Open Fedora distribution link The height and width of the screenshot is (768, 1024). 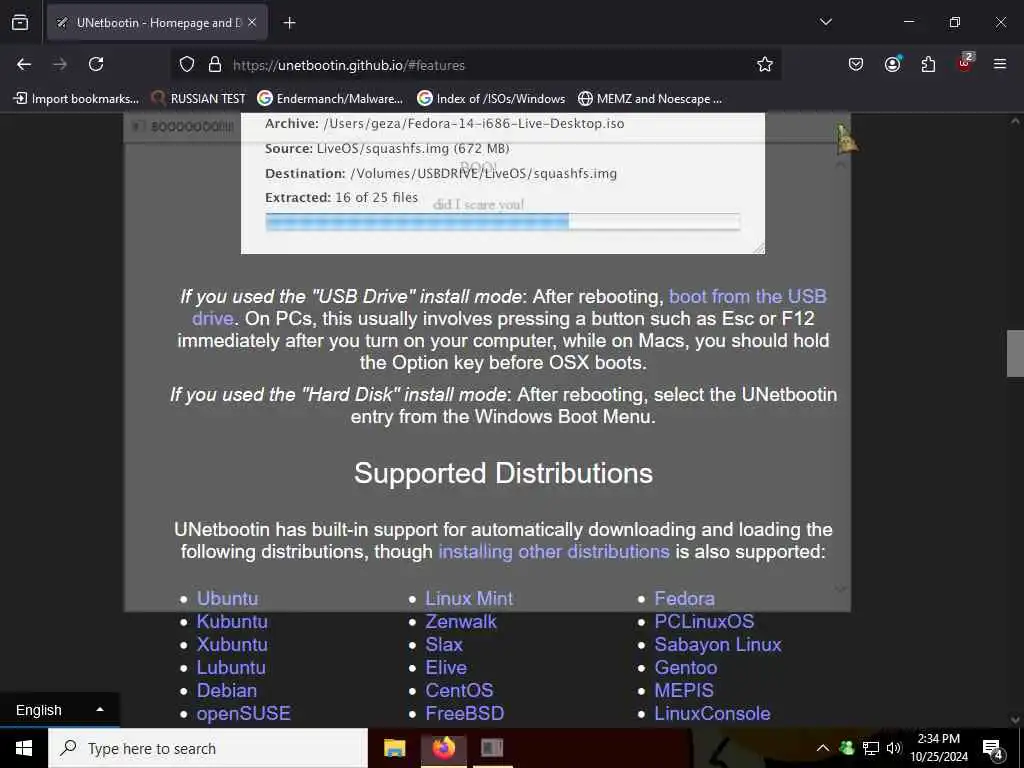tap(684, 598)
